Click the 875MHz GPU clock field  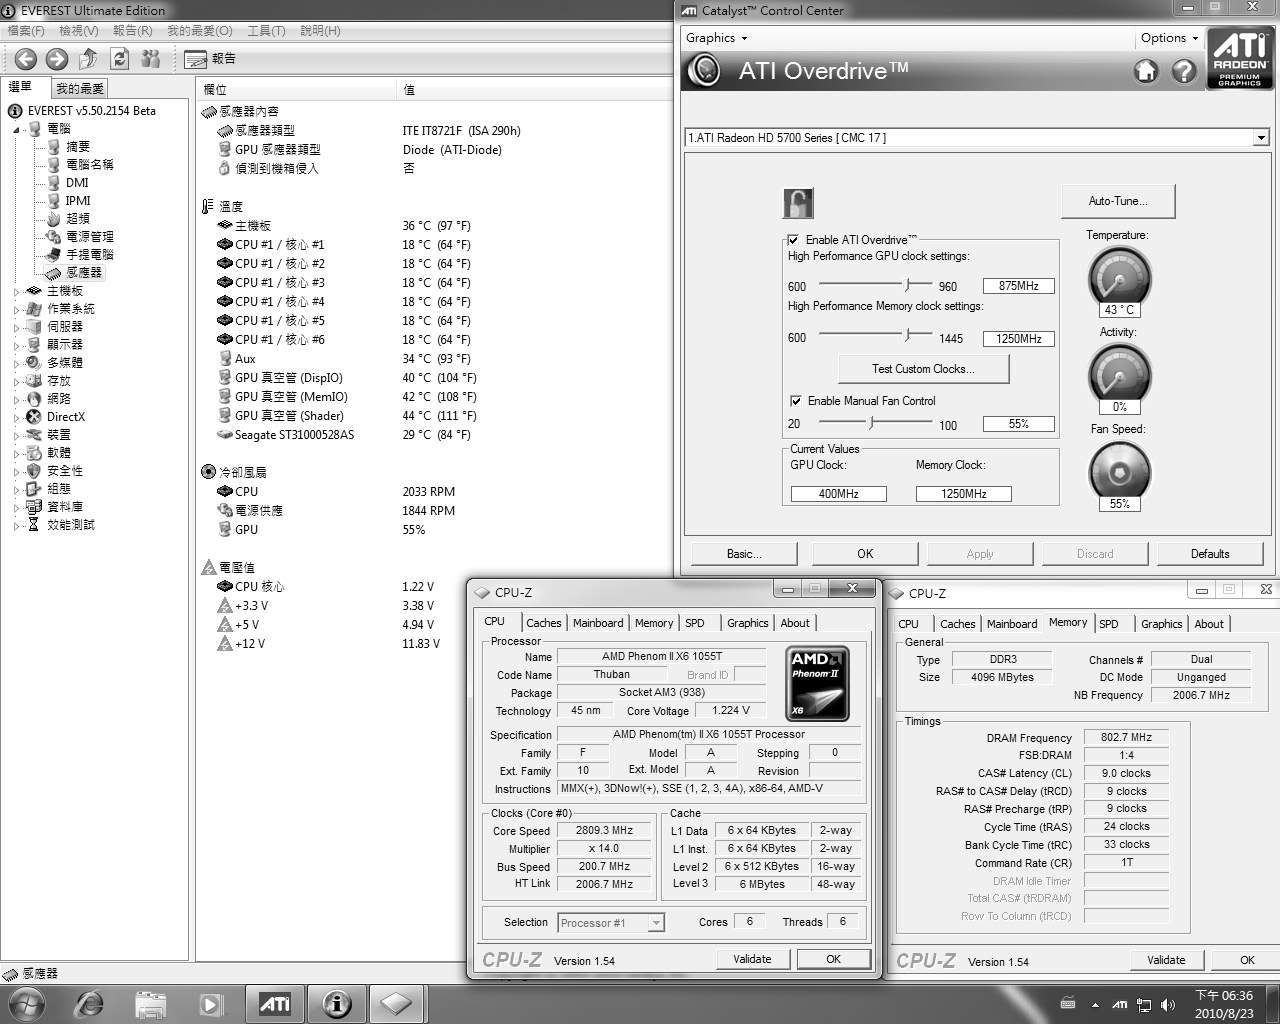(1019, 286)
